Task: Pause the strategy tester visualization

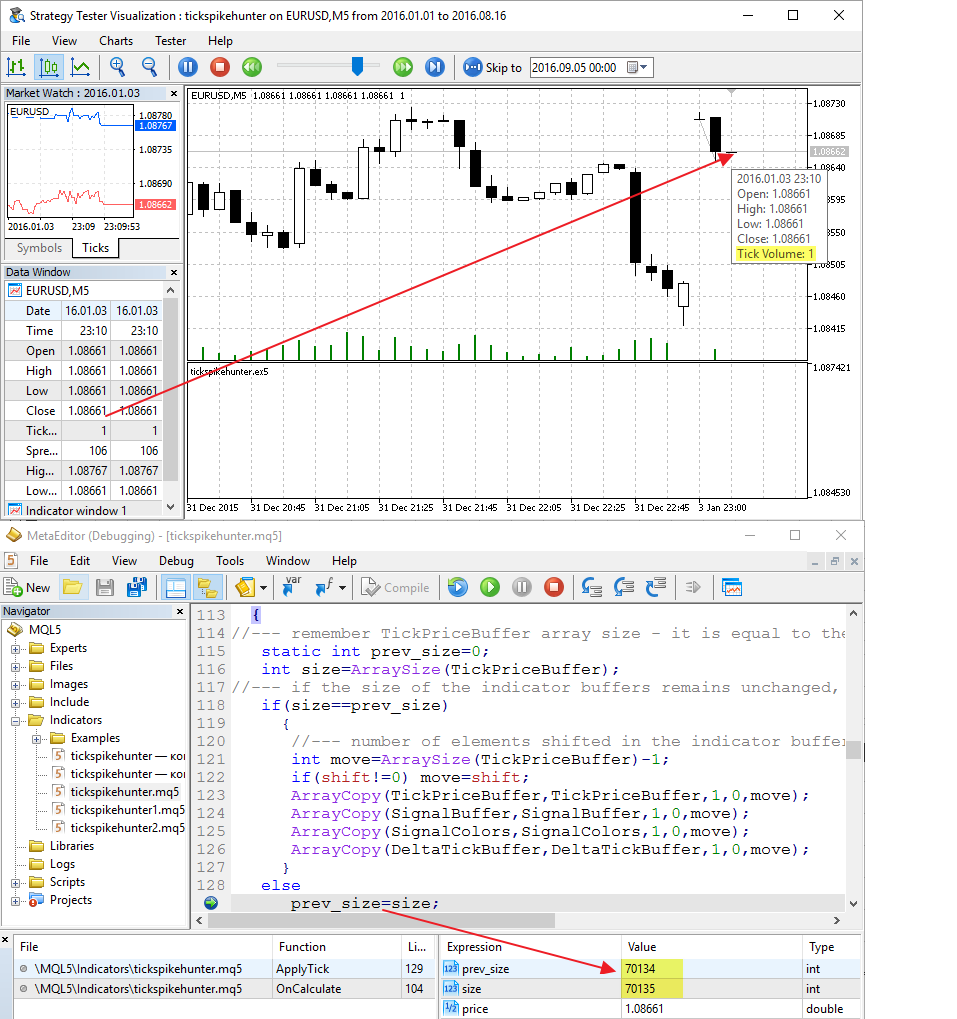Action: [188, 67]
